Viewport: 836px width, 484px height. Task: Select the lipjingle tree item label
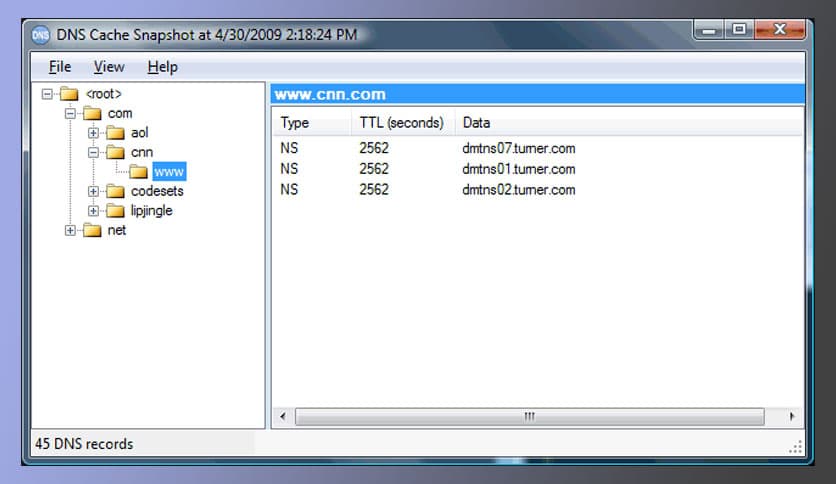(152, 211)
